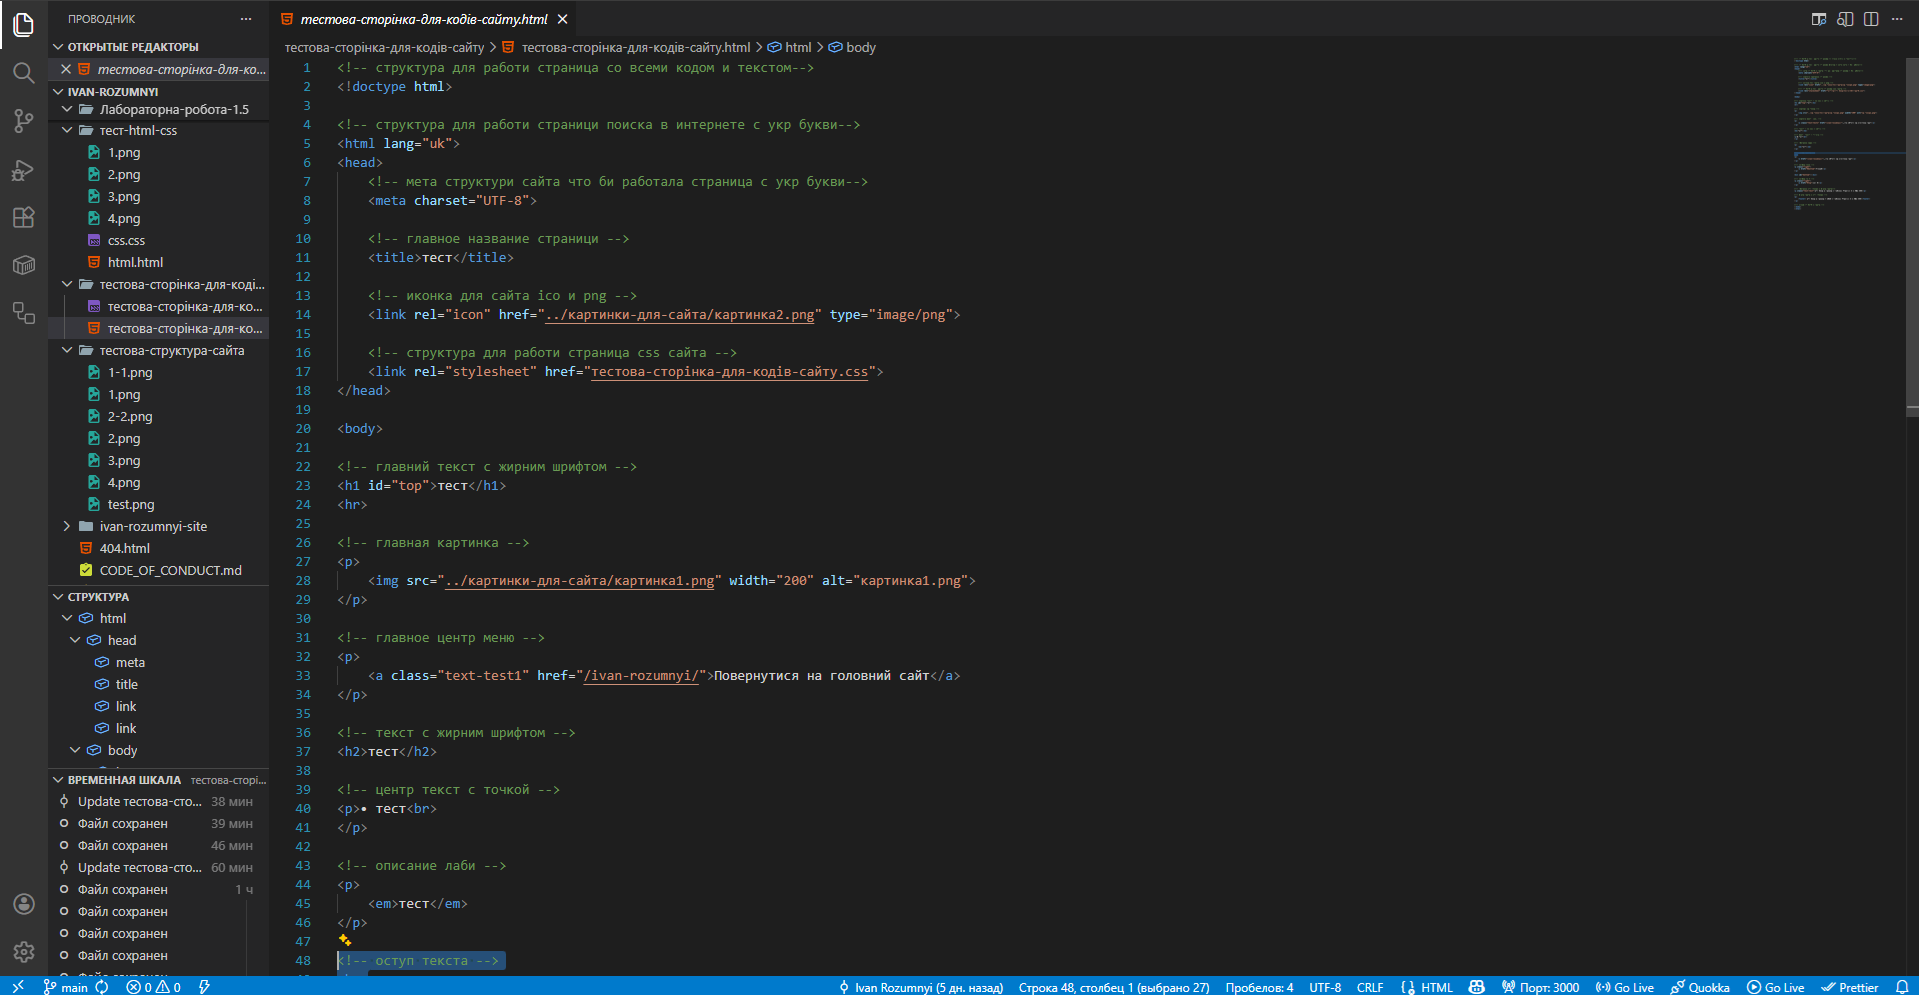Open the Accounts icon menu
This screenshot has height=995, width=1919.
pyautogui.click(x=23, y=904)
